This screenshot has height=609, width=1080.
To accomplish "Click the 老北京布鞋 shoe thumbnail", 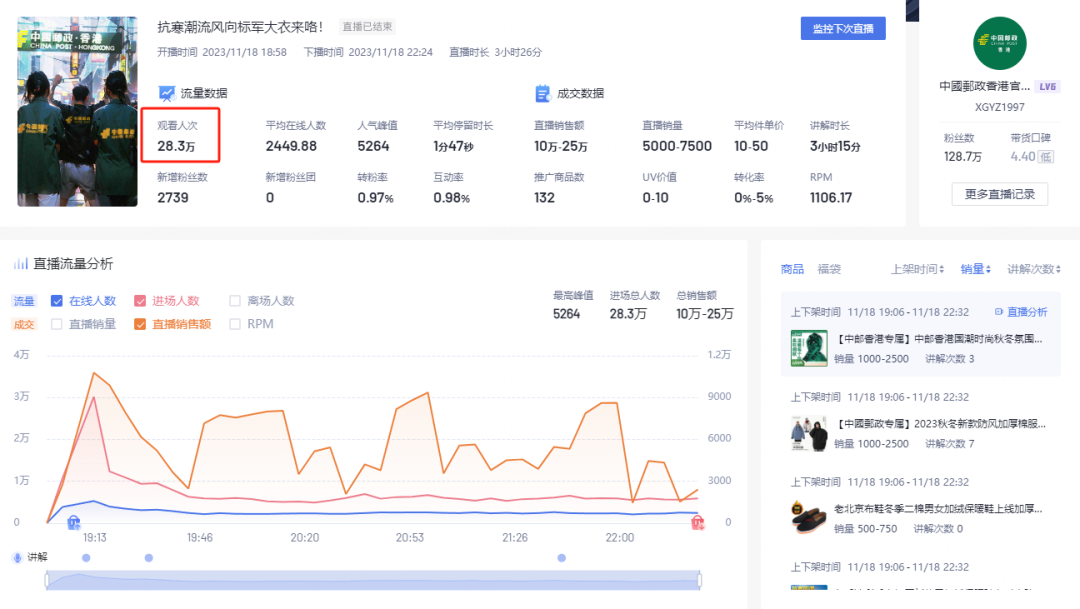I will tap(809, 518).
